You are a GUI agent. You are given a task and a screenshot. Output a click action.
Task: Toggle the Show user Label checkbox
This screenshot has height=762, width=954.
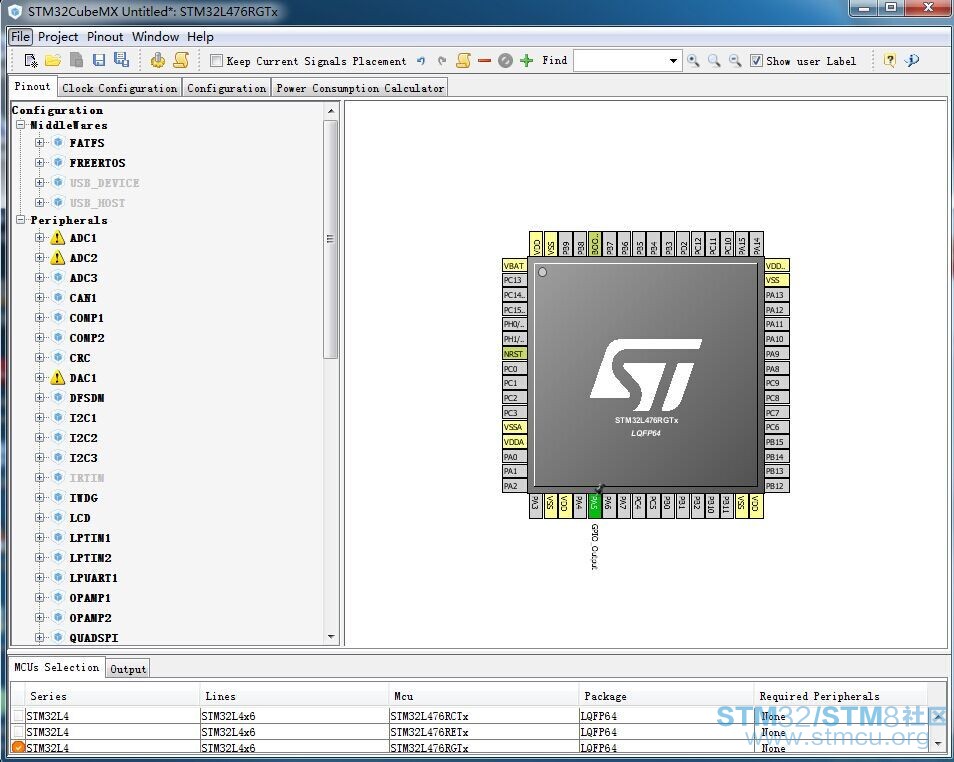756,60
